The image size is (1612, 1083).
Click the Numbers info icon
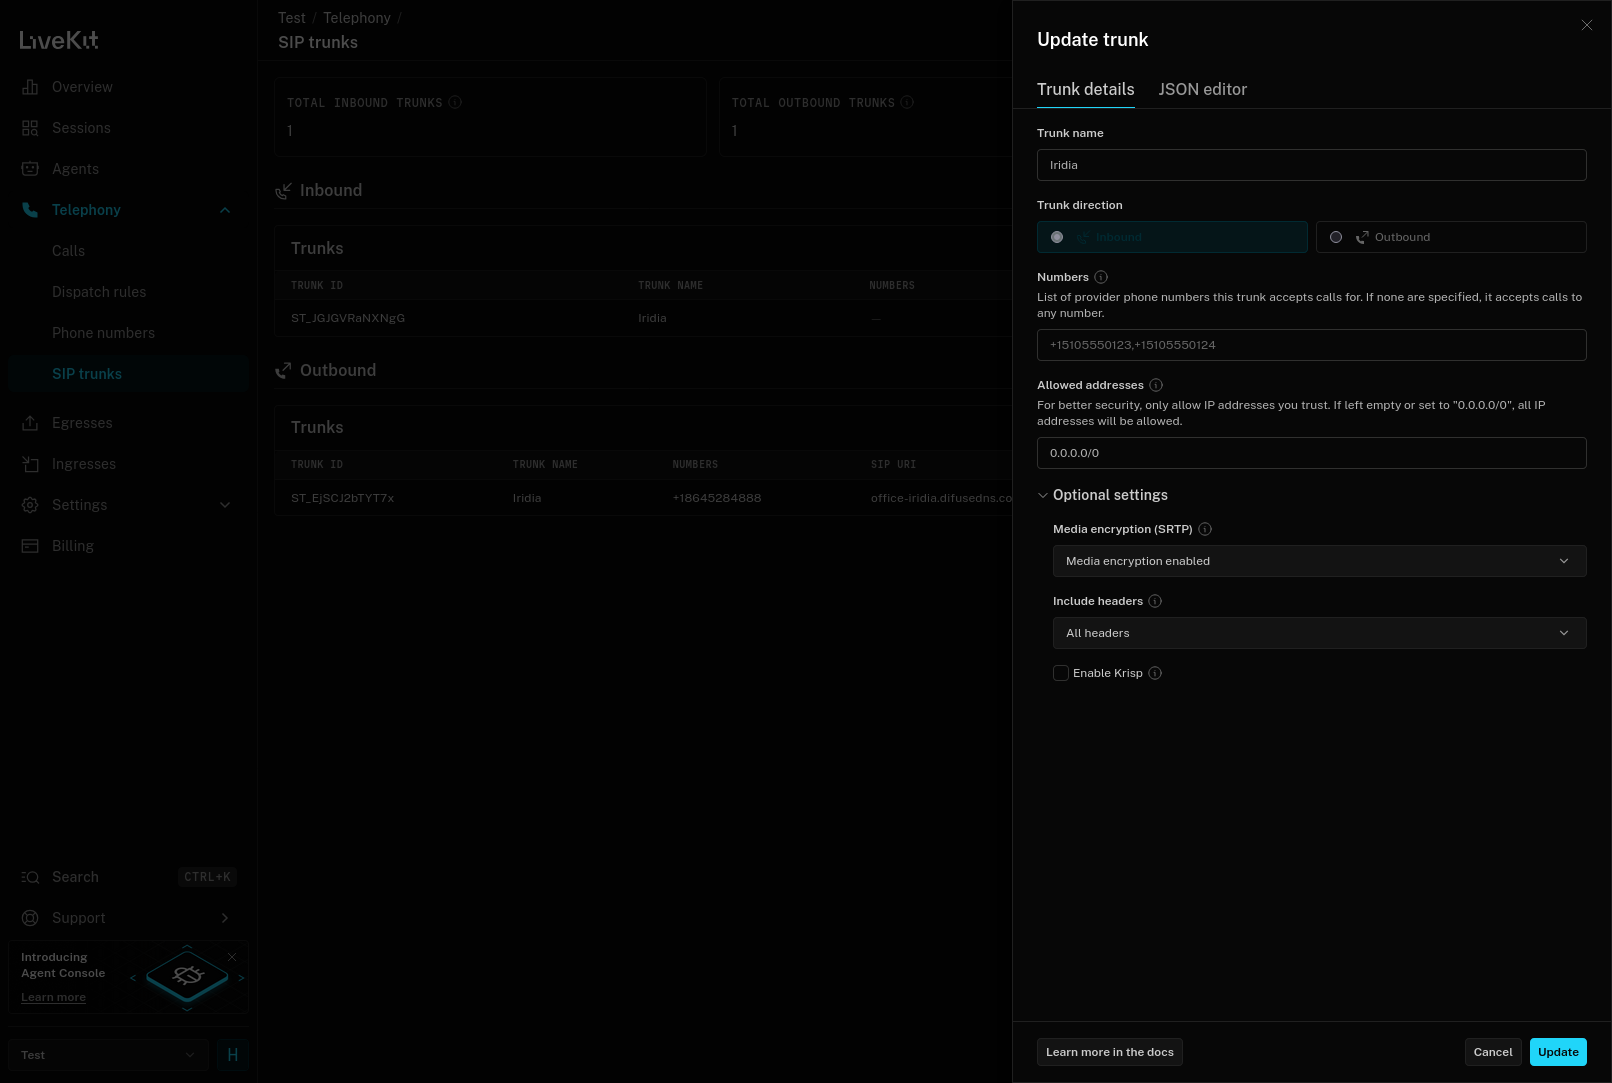click(1101, 277)
